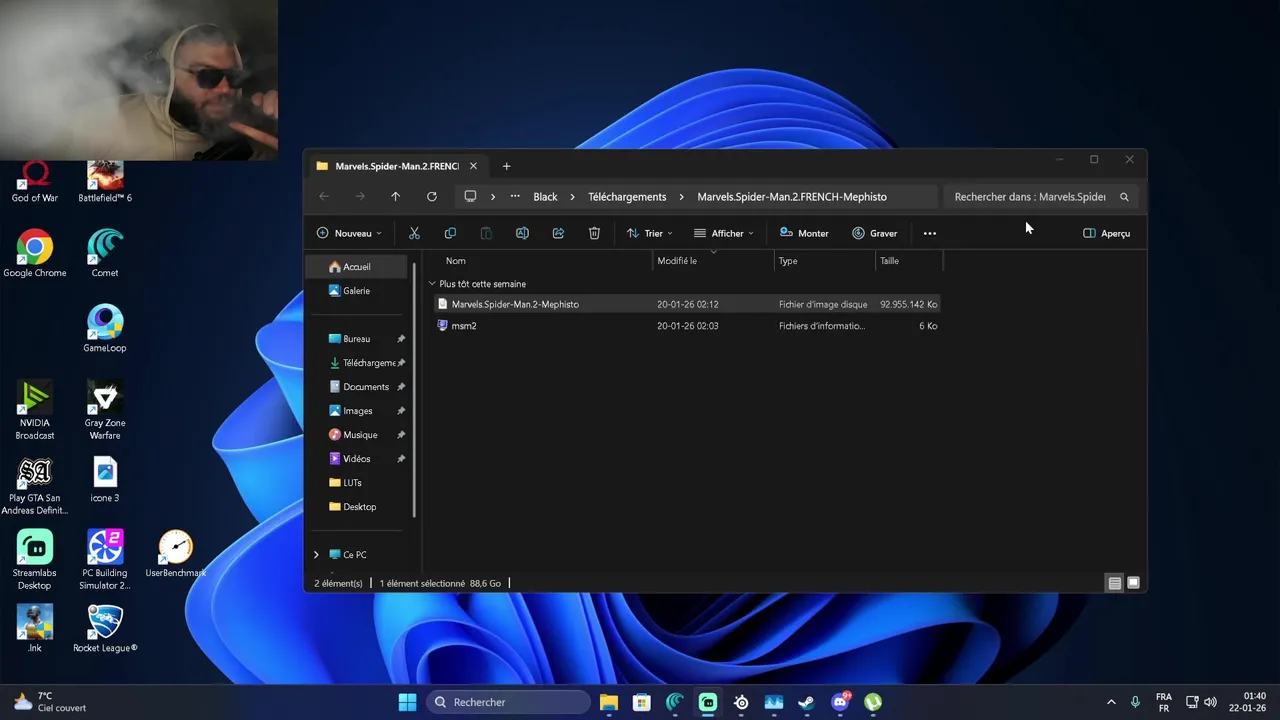
Task: Open weather widget showing 7°C
Action: click(50, 702)
